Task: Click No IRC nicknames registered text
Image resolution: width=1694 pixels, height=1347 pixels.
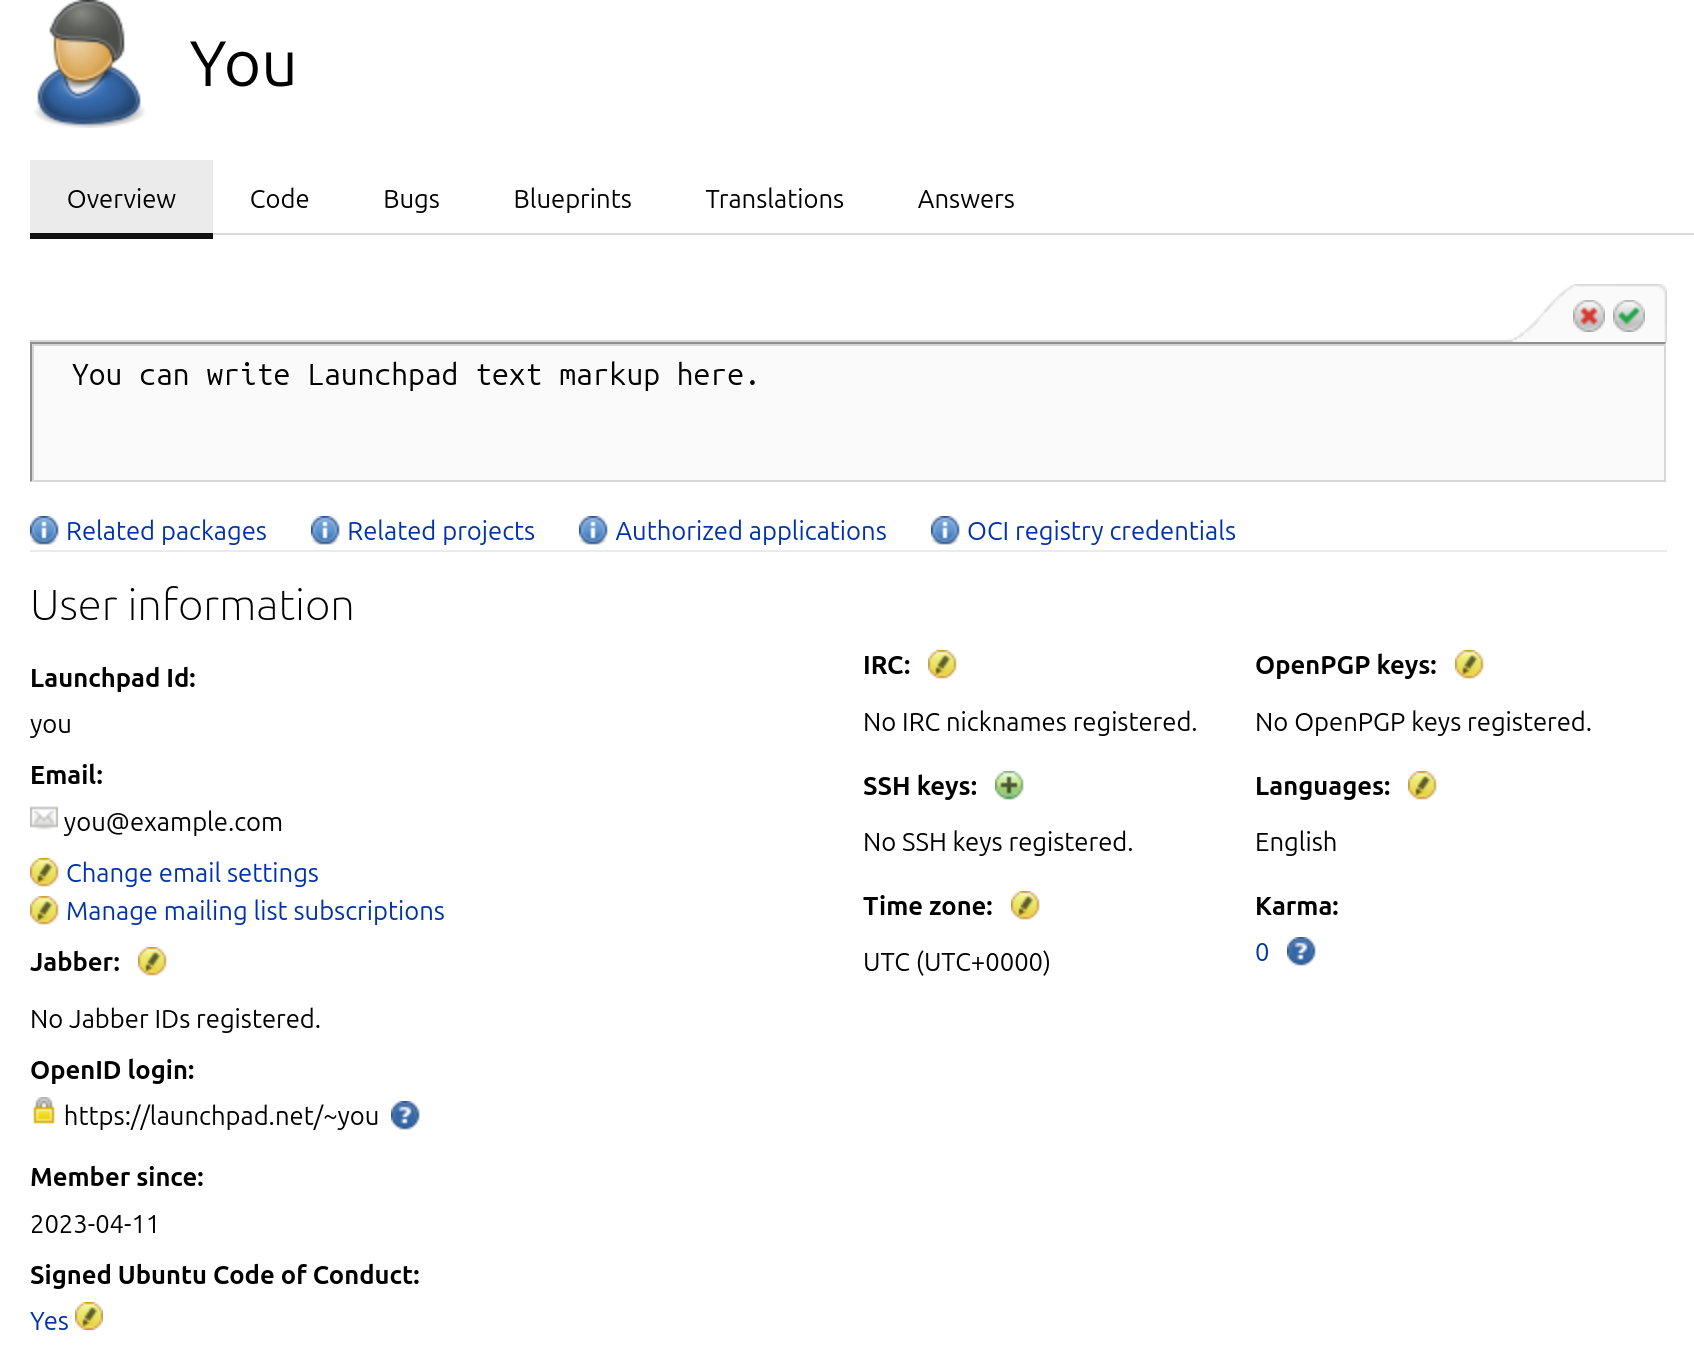Action: (x=1030, y=722)
